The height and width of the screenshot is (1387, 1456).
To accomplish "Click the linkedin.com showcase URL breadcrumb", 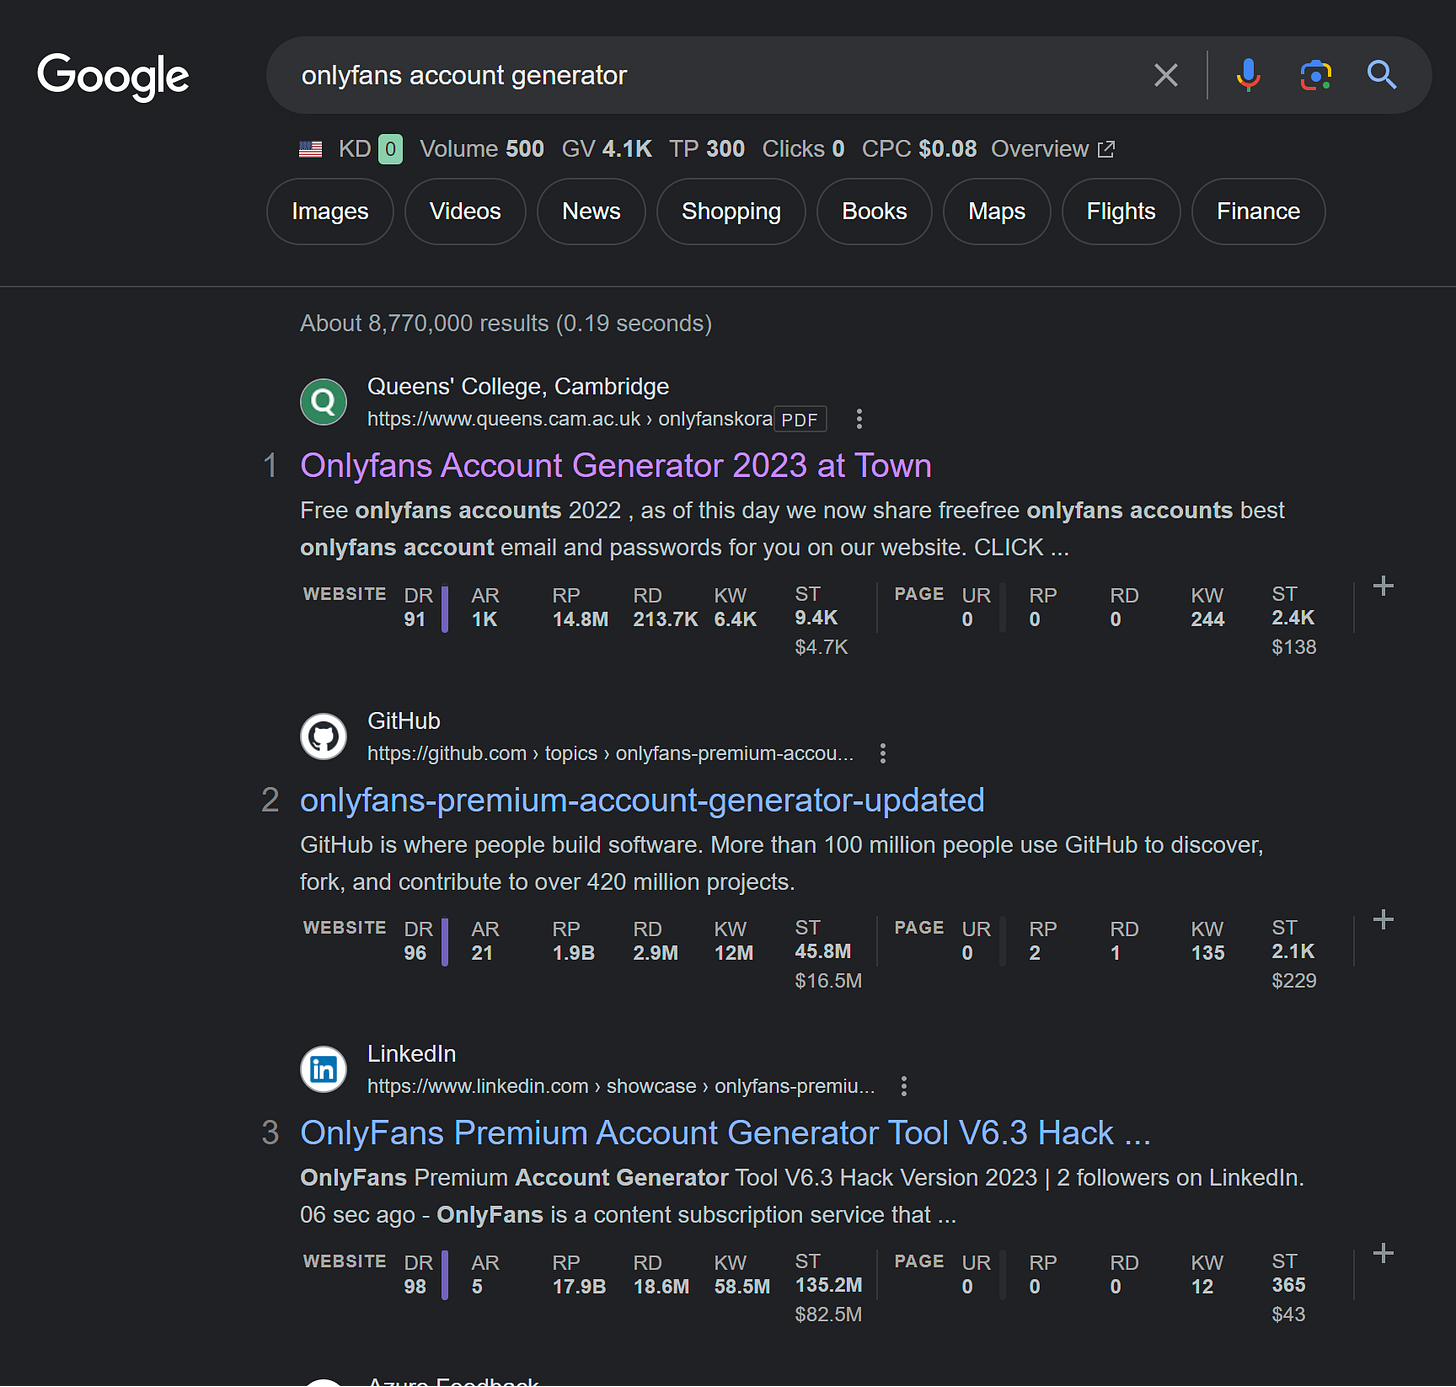I will pyautogui.click(x=621, y=1087).
